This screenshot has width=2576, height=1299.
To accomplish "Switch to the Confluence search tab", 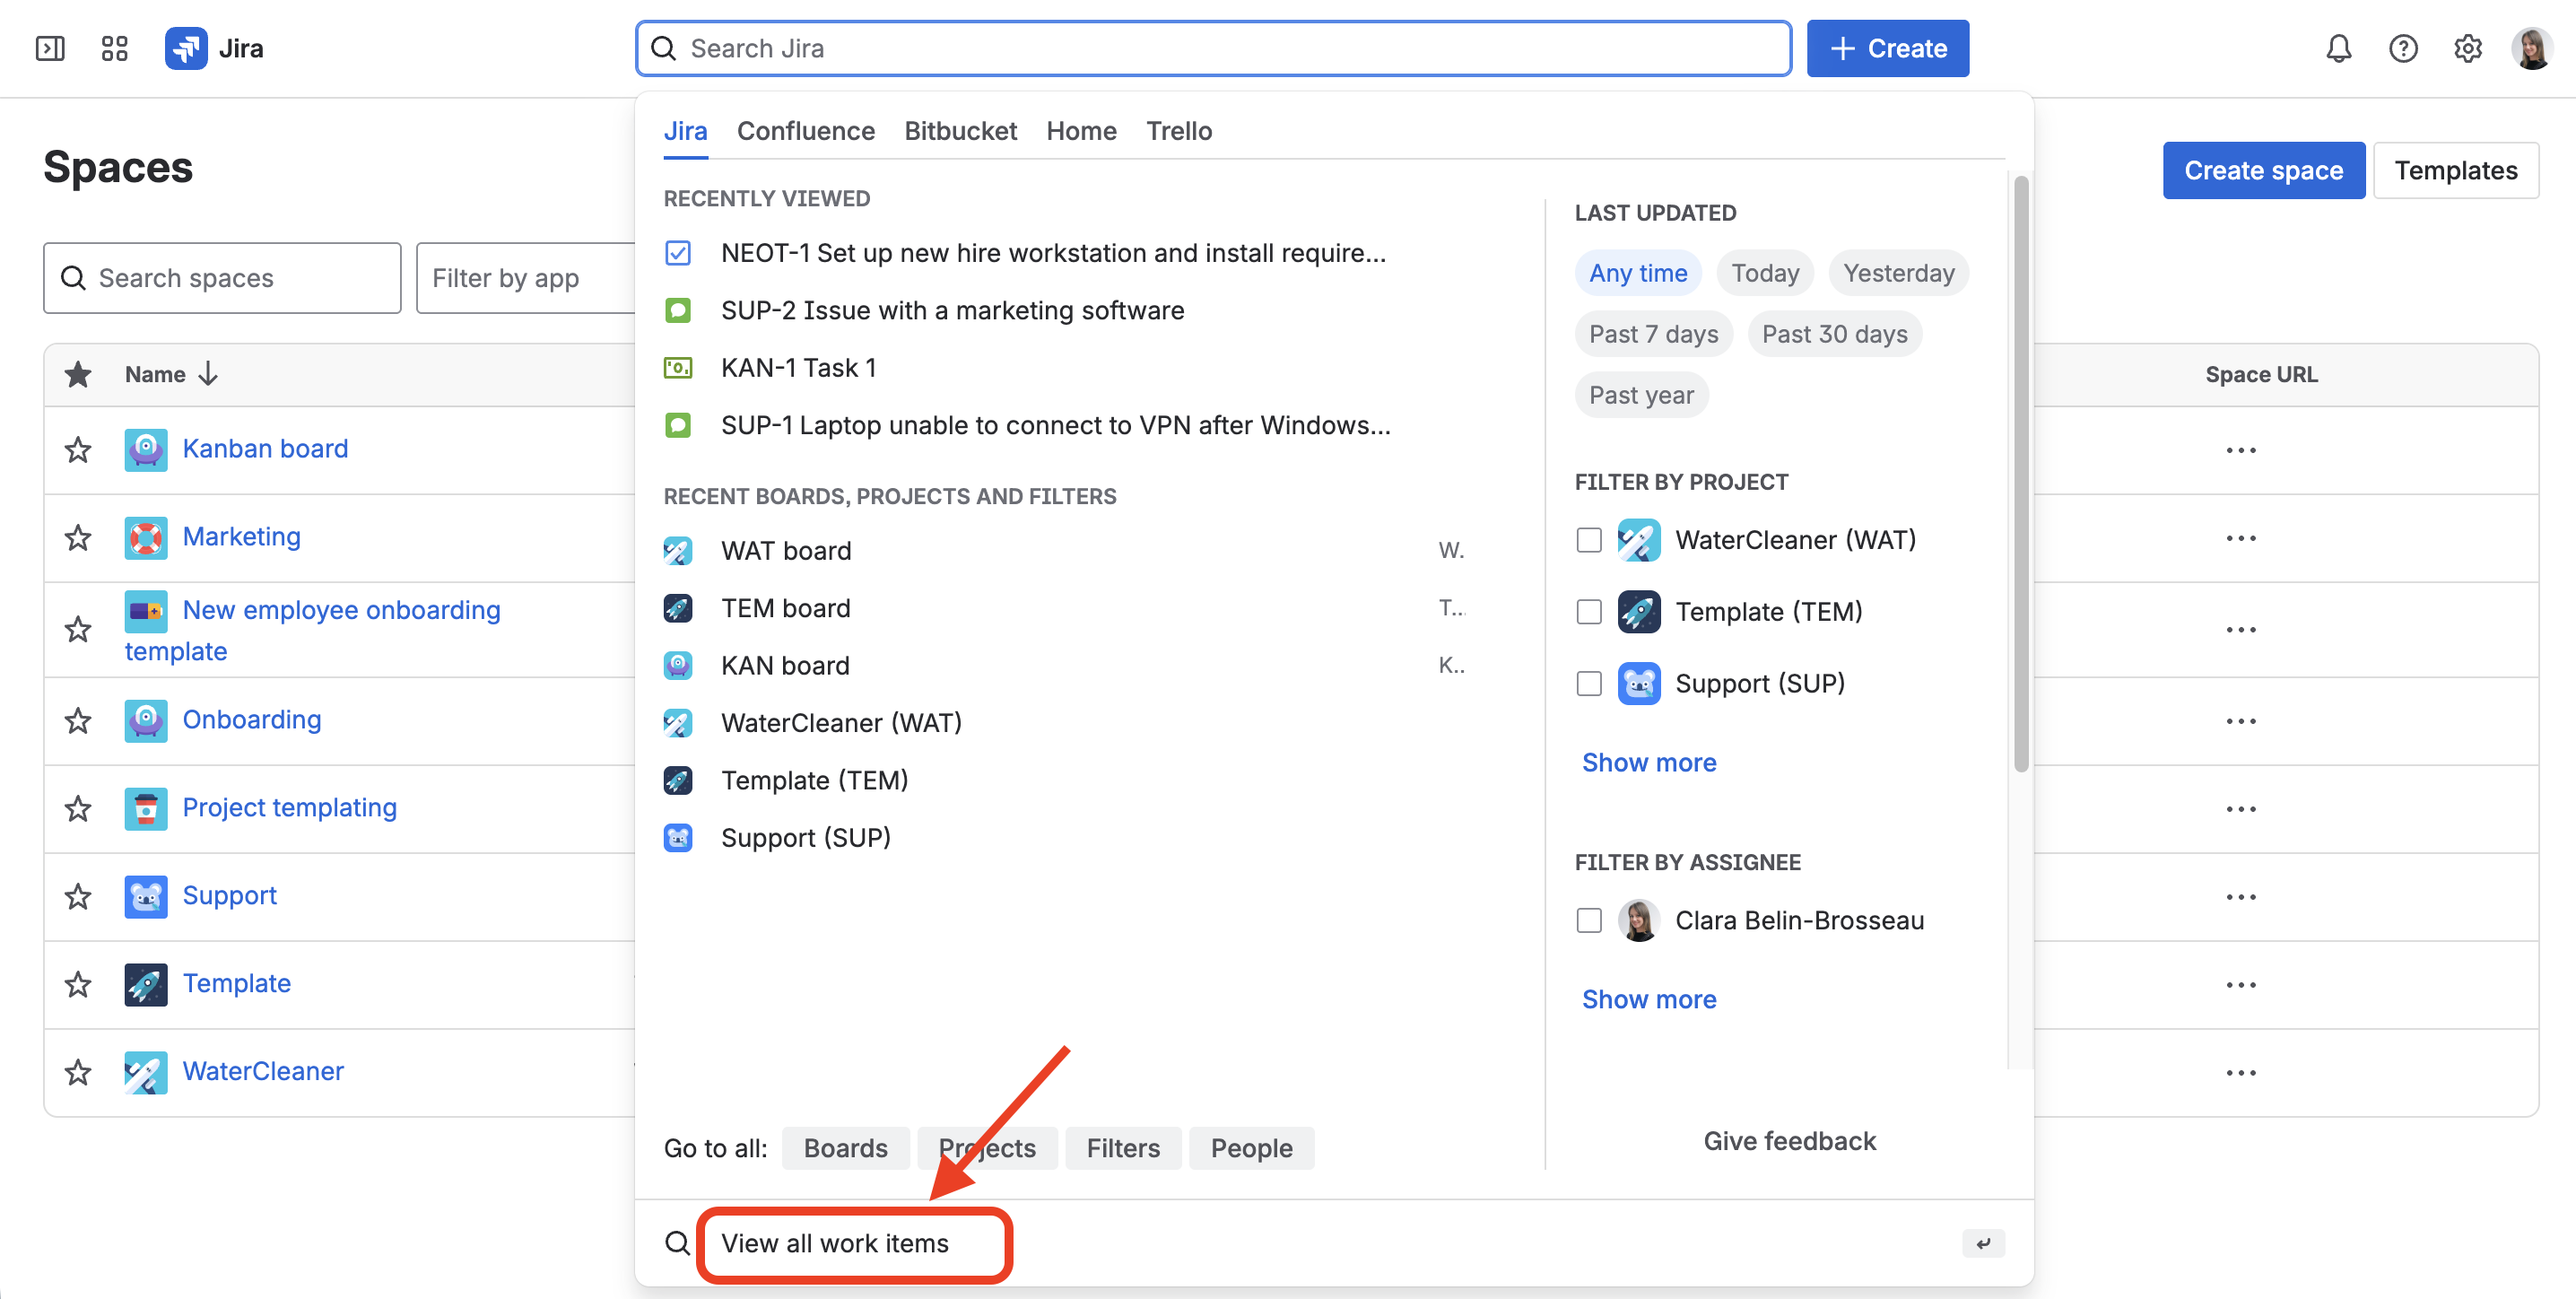I will 805,131.
